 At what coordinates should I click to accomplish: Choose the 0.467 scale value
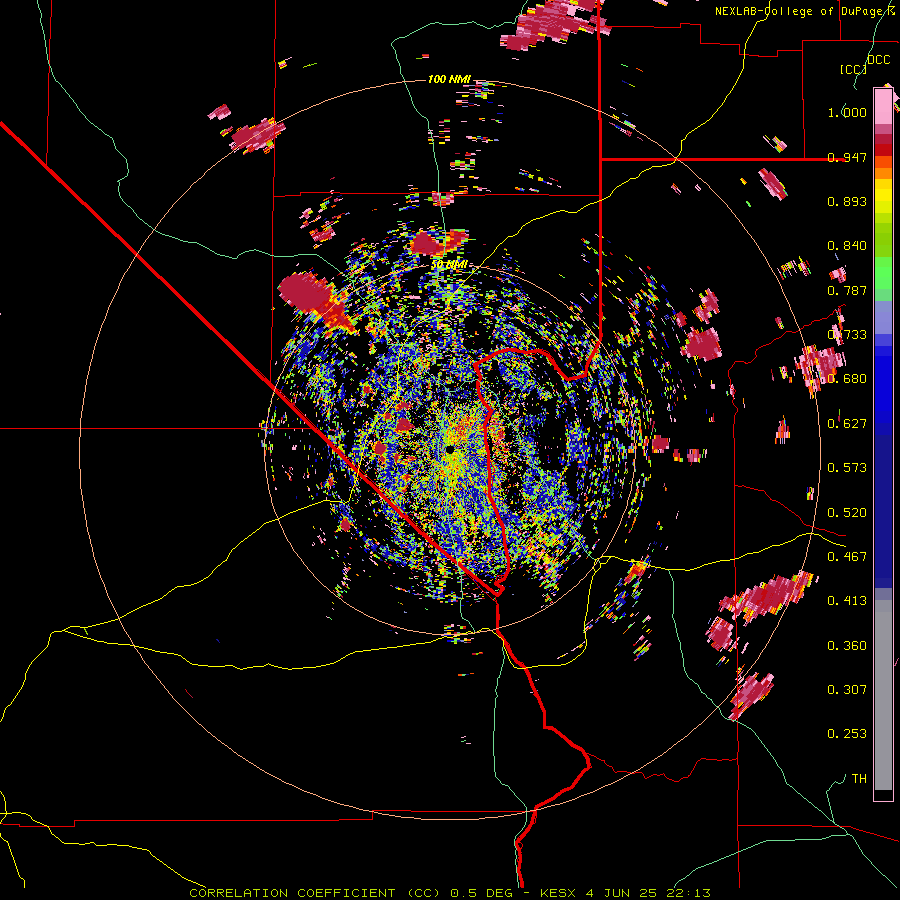pos(847,556)
